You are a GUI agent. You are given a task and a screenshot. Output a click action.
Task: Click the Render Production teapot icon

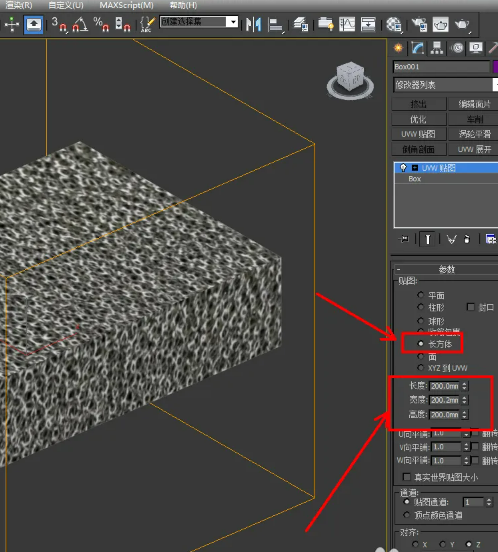pyautogui.click(x=462, y=25)
